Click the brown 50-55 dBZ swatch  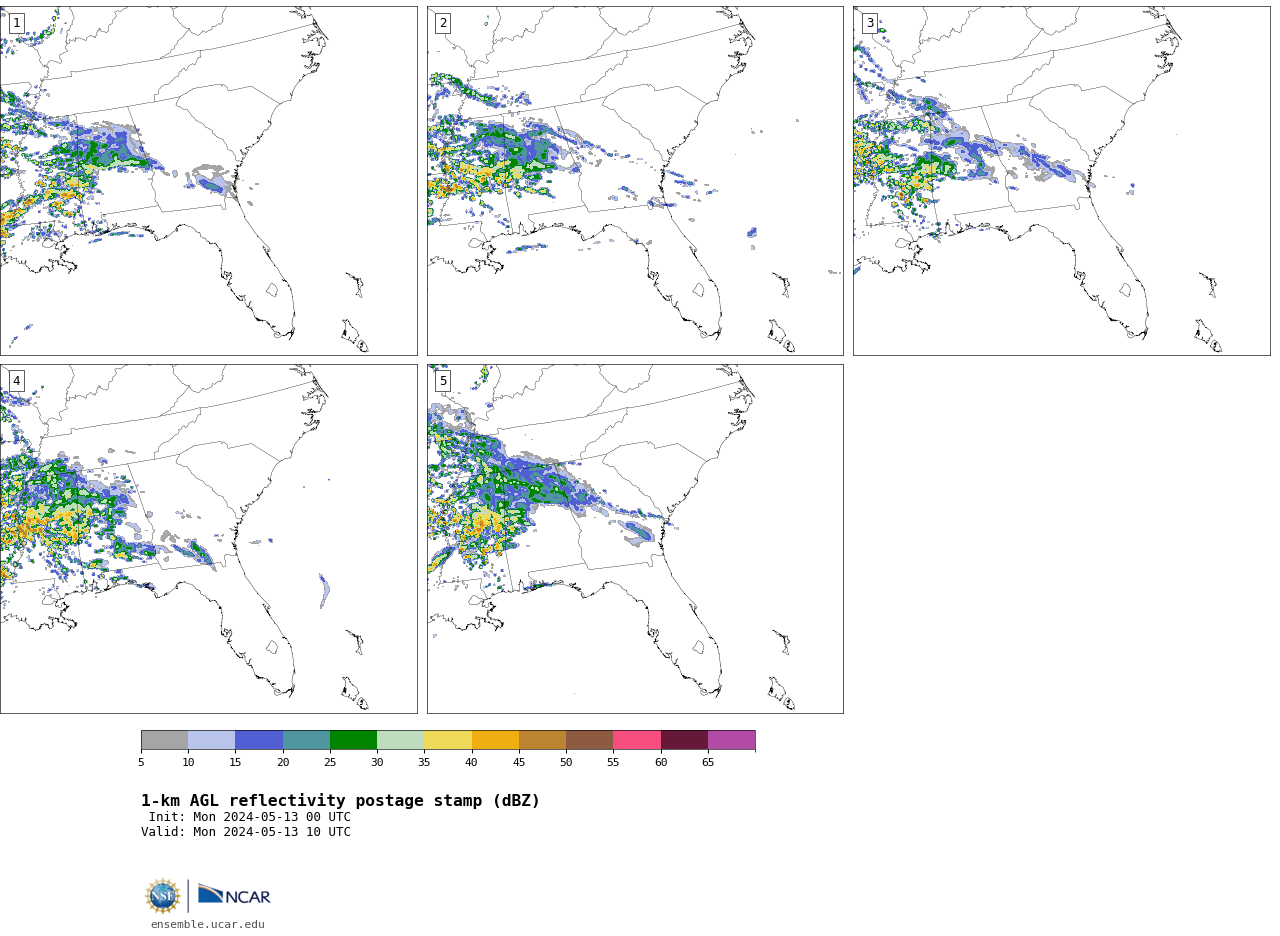(x=589, y=740)
